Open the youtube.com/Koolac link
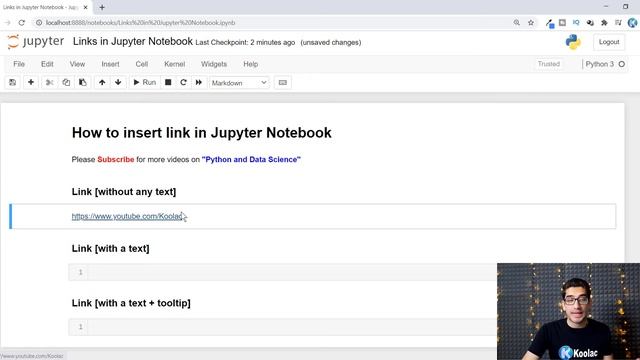Image resolution: width=640 pixels, height=360 pixels. [x=127, y=216]
